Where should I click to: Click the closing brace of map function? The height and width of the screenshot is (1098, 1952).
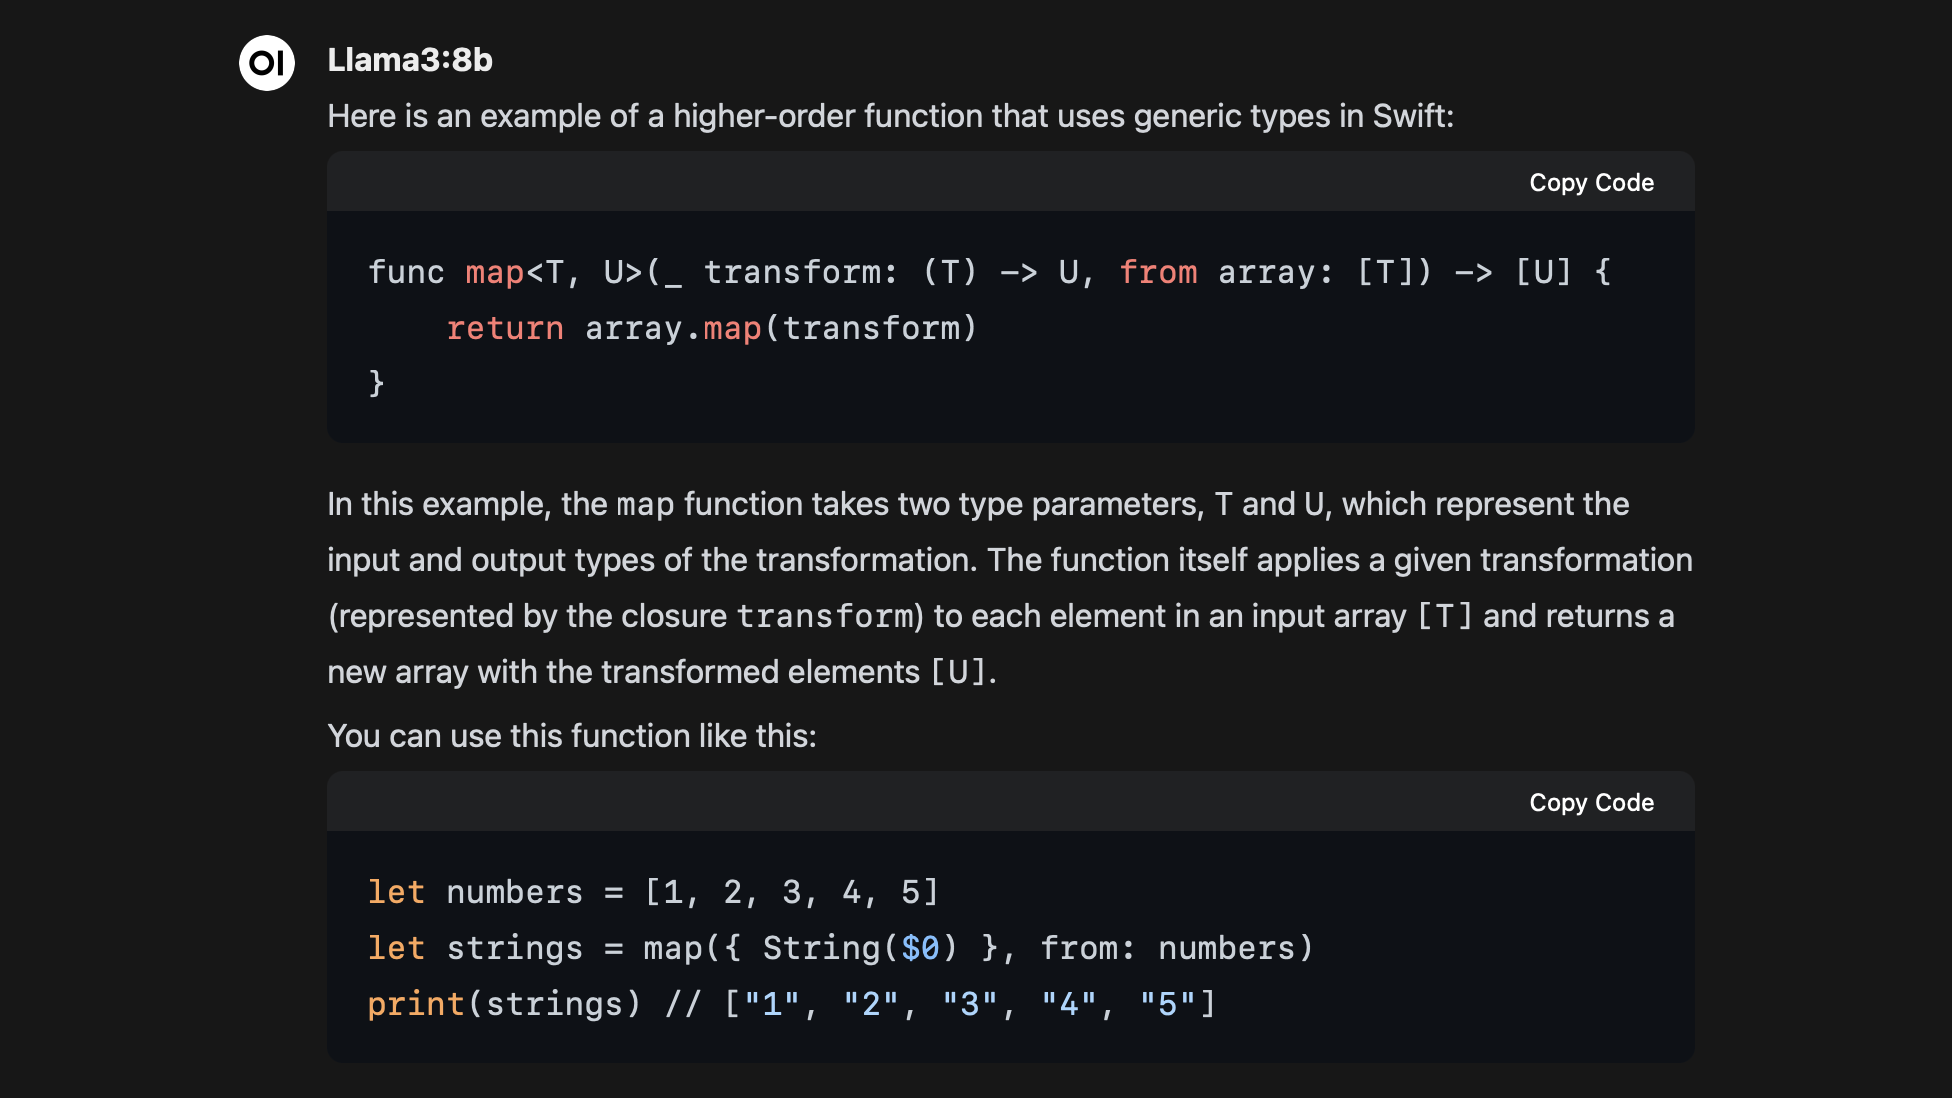point(376,383)
